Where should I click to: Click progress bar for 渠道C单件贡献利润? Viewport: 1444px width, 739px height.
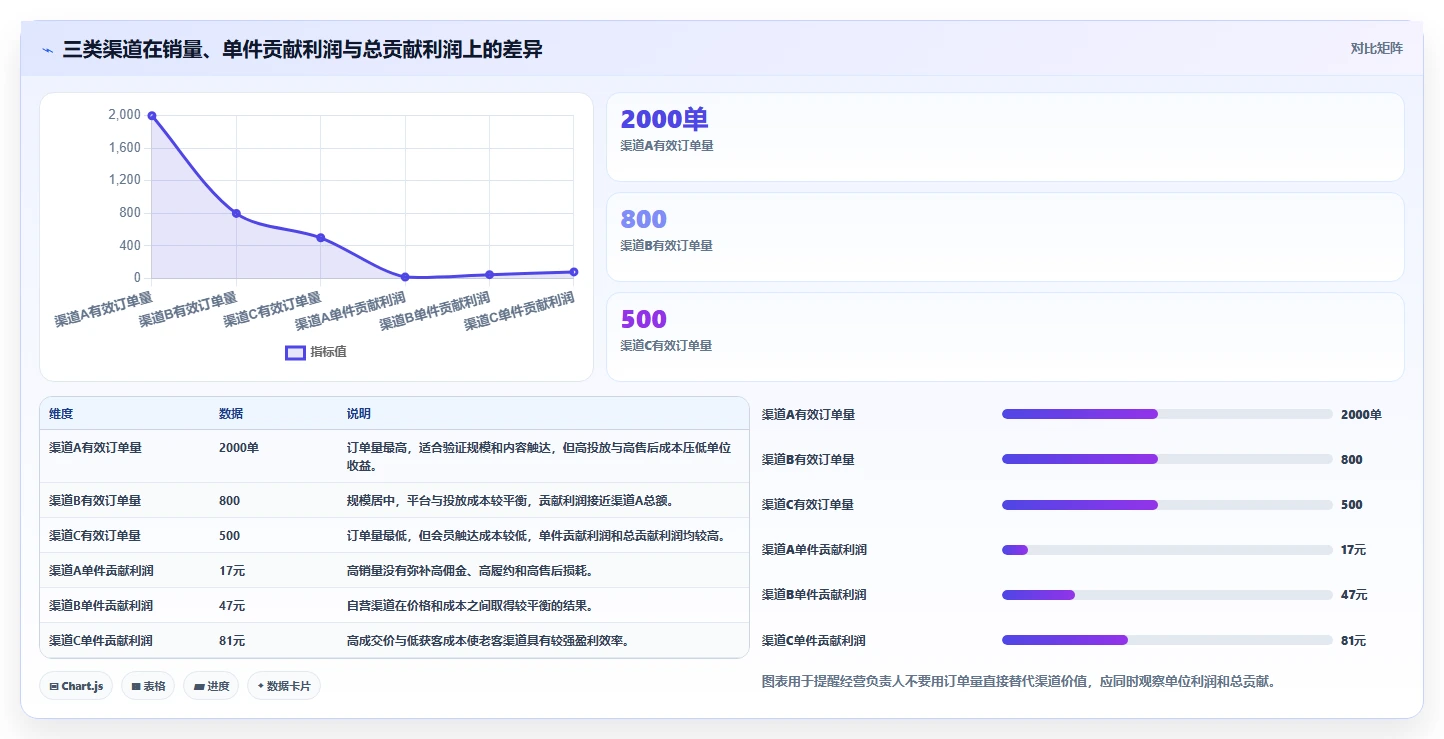[1167, 640]
